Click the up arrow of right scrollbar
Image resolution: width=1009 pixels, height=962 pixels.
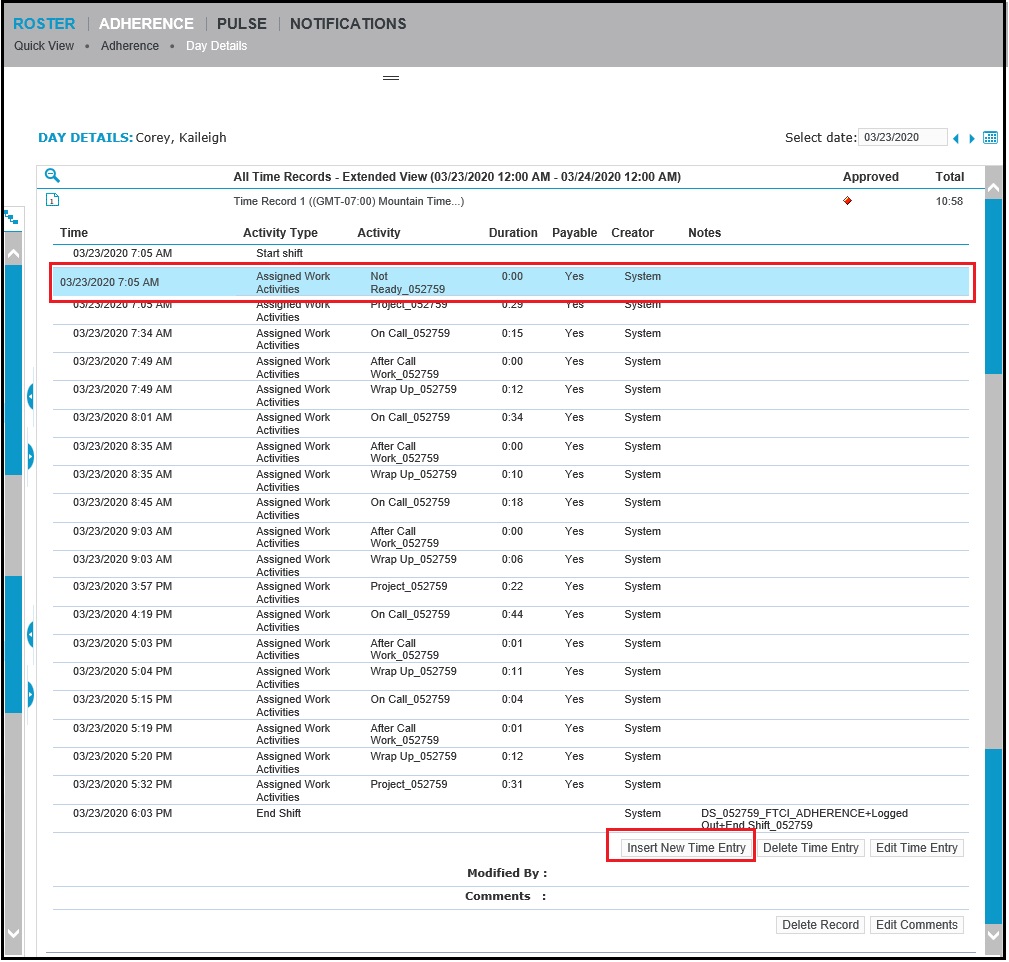click(993, 188)
